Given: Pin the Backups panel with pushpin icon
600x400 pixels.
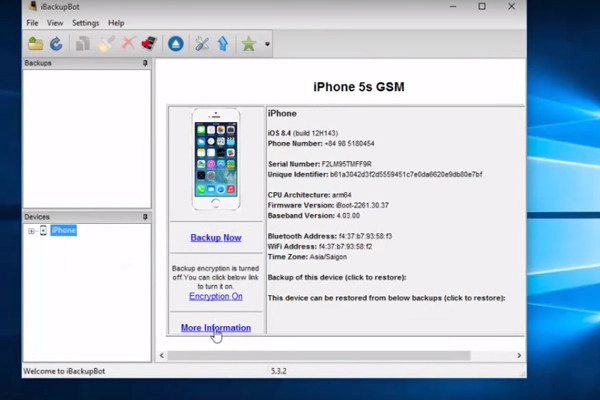Looking at the screenshot, I should pos(145,63).
